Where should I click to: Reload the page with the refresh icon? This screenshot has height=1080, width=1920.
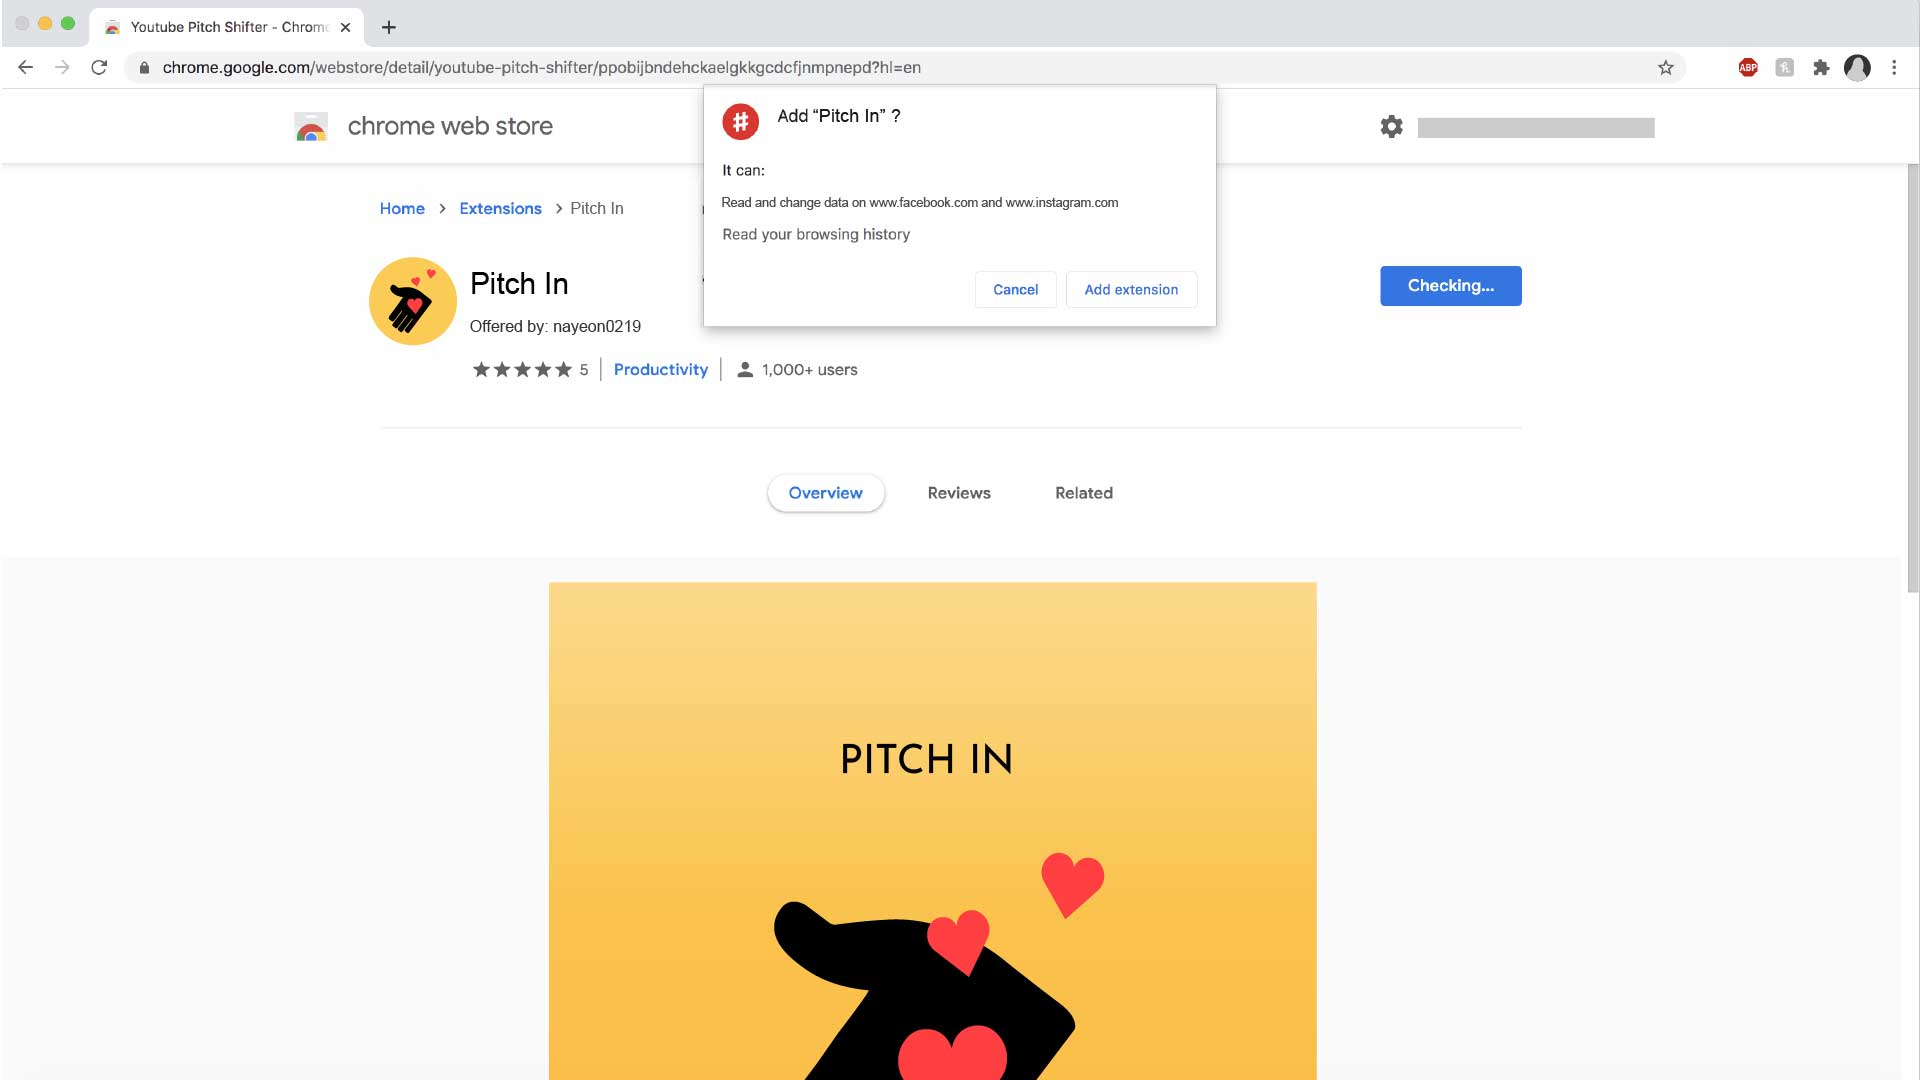(99, 67)
